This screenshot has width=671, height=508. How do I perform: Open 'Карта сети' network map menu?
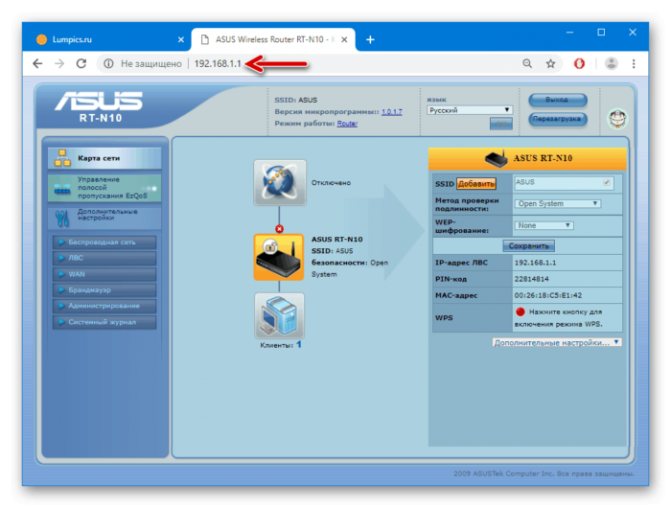[105, 158]
